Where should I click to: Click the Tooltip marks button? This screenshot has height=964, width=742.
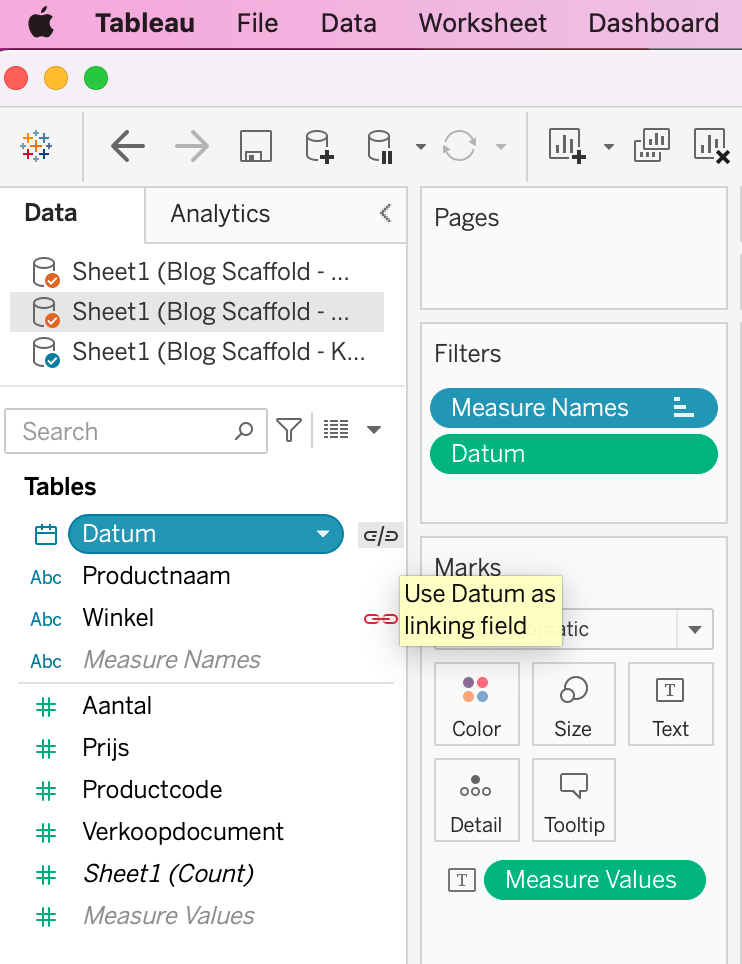coord(574,800)
